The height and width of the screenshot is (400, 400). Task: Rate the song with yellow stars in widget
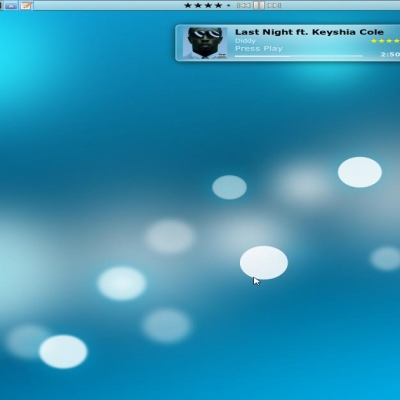(385, 41)
